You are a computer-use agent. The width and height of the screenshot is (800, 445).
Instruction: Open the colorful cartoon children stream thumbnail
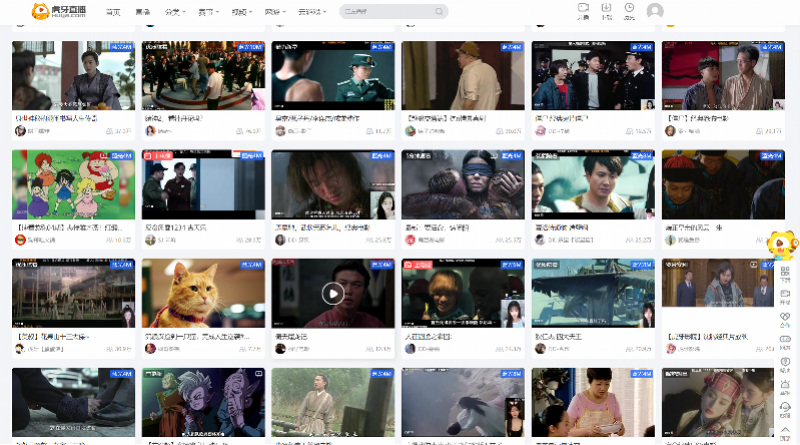73,184
